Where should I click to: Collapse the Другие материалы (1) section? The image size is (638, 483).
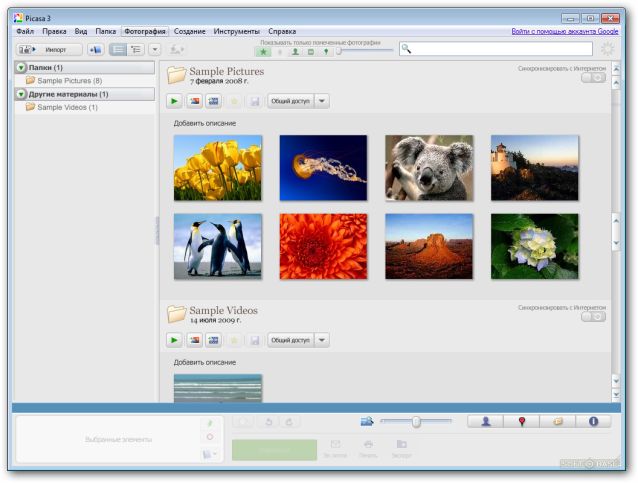coord(21,94)
